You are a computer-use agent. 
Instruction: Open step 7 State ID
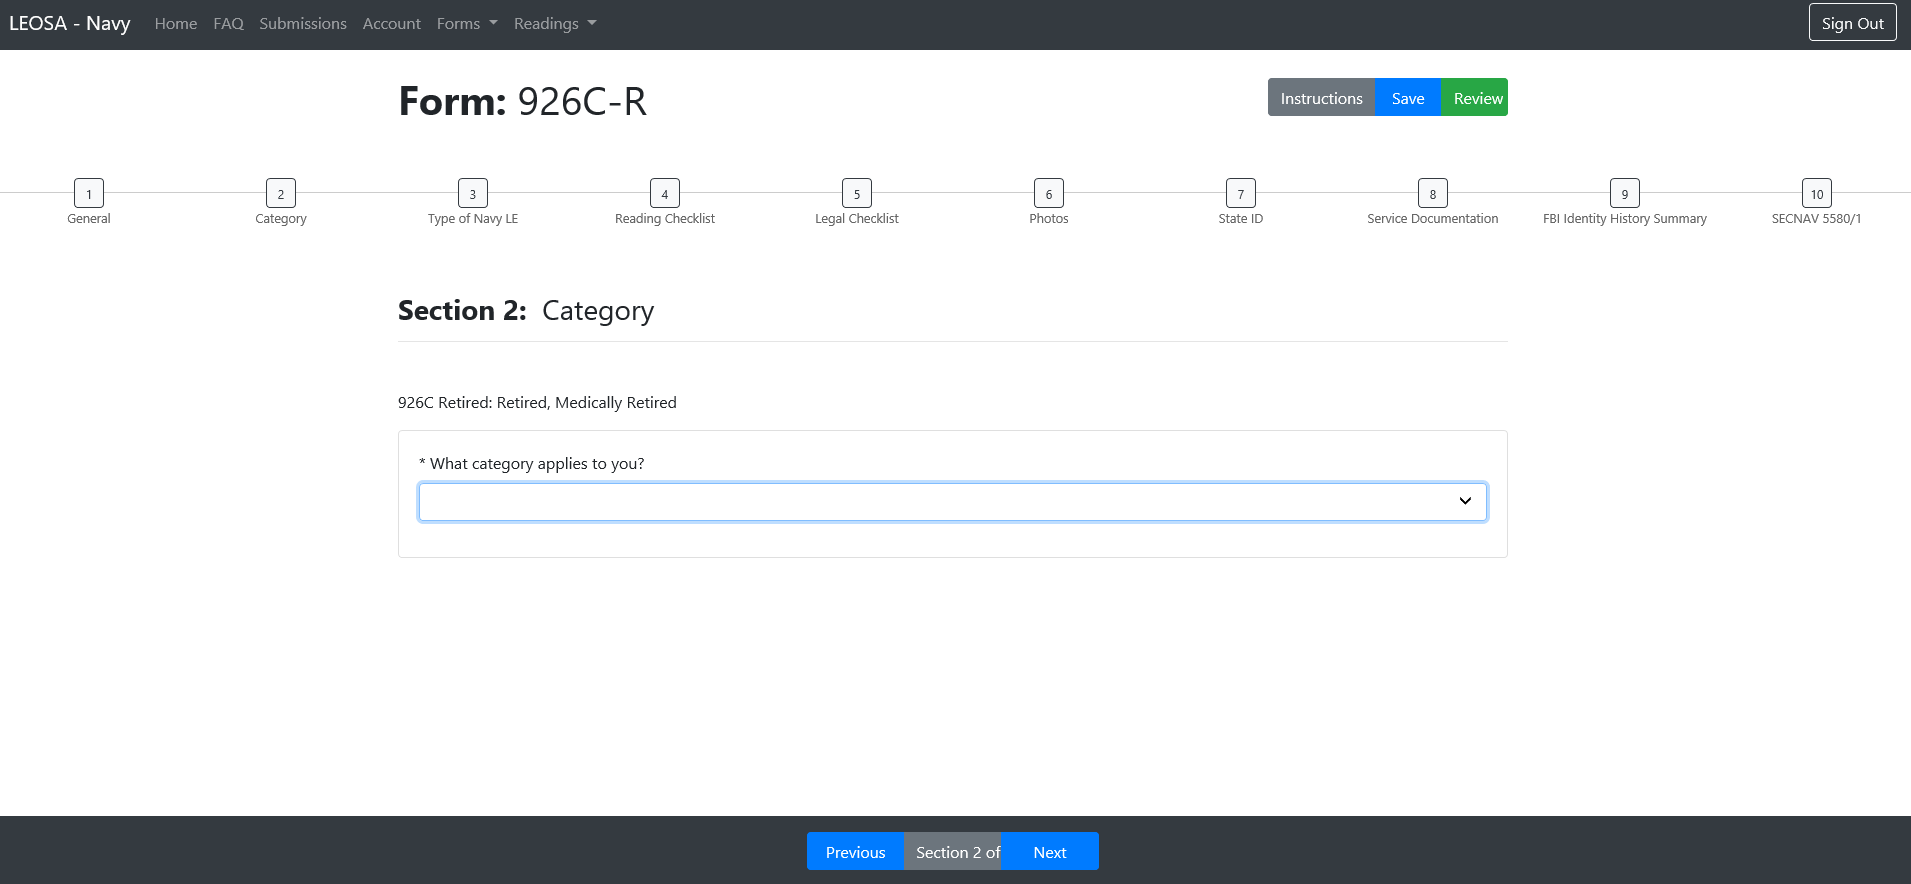pos(1241,194)
